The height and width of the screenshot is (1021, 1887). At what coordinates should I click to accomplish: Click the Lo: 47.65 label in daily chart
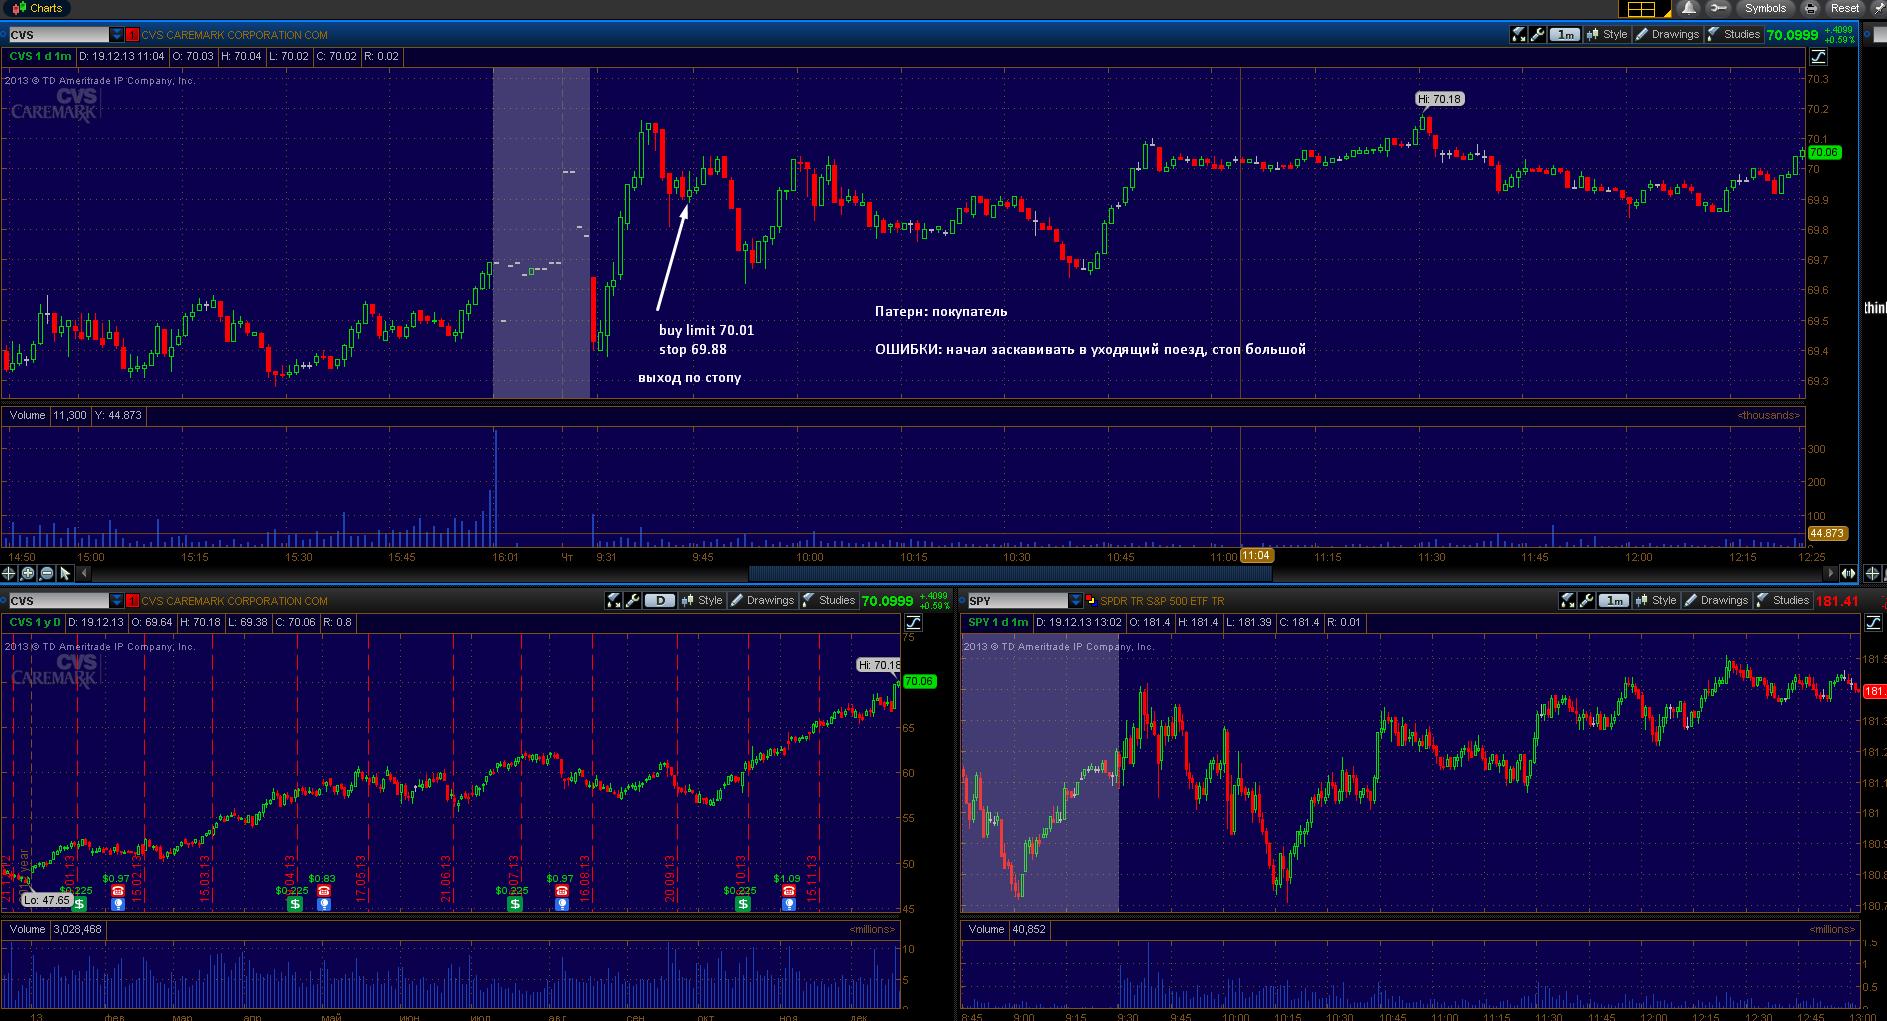click(48, 900)
